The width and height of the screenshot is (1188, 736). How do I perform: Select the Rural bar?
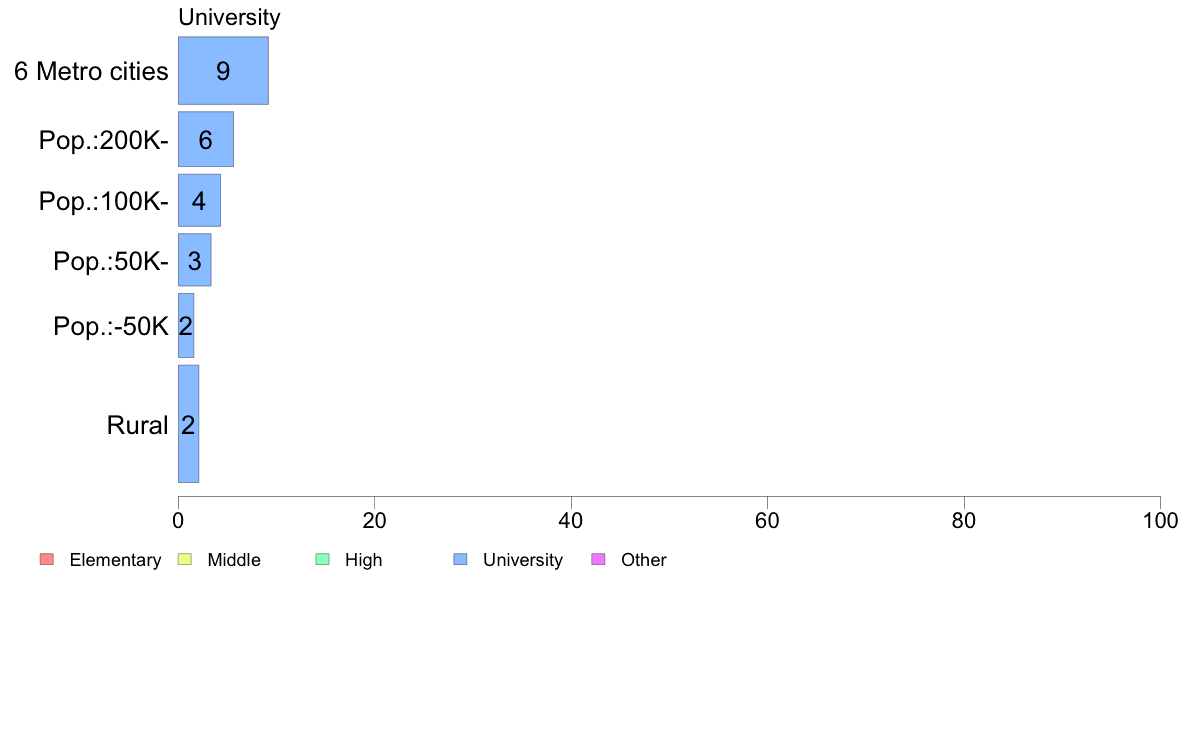[x=189, y=424]
